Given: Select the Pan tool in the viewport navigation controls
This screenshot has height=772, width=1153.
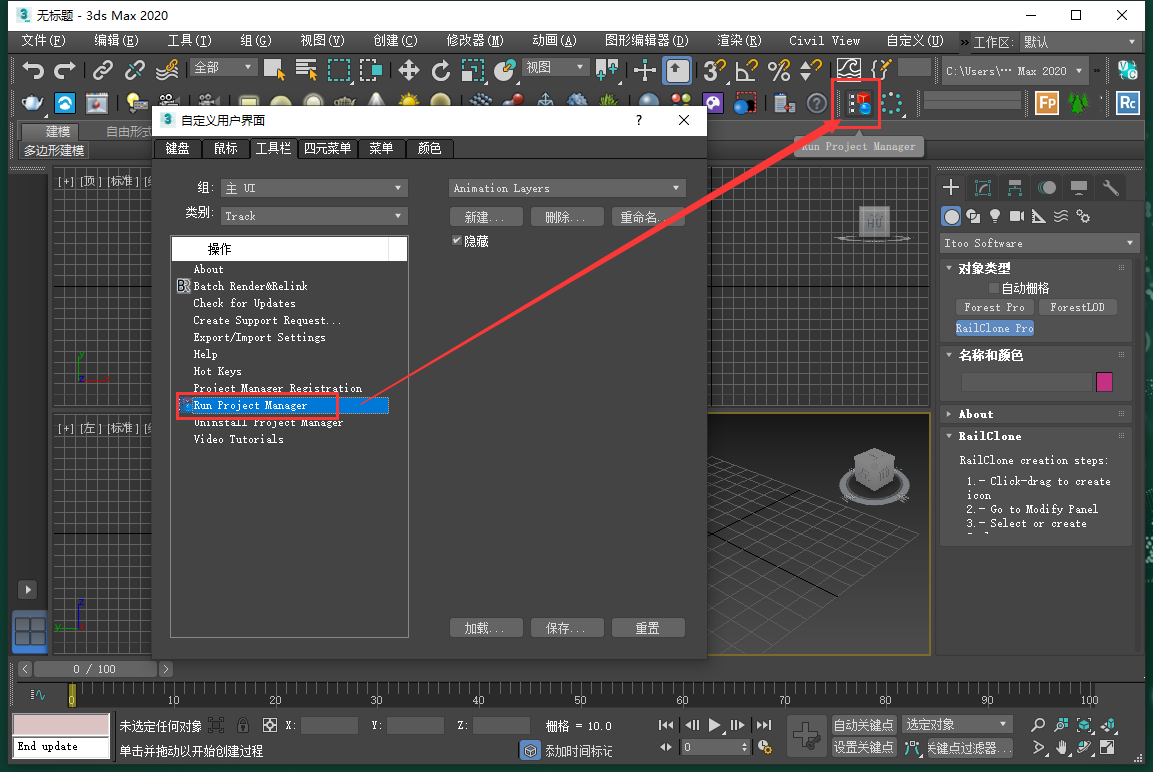Looking at the screenshot, I should click(1061, 747).
